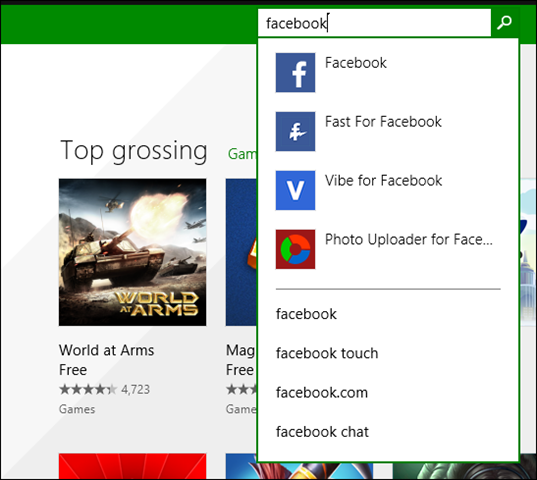This screenshot has width=537, height=480.
Task: Select the Facebook app name suggestion
Action: [355, 63]
